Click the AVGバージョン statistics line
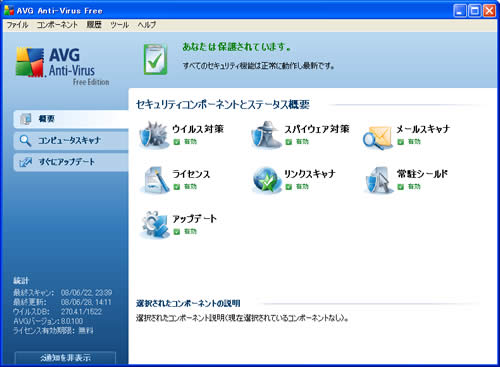500x367 pixels. 48,321
